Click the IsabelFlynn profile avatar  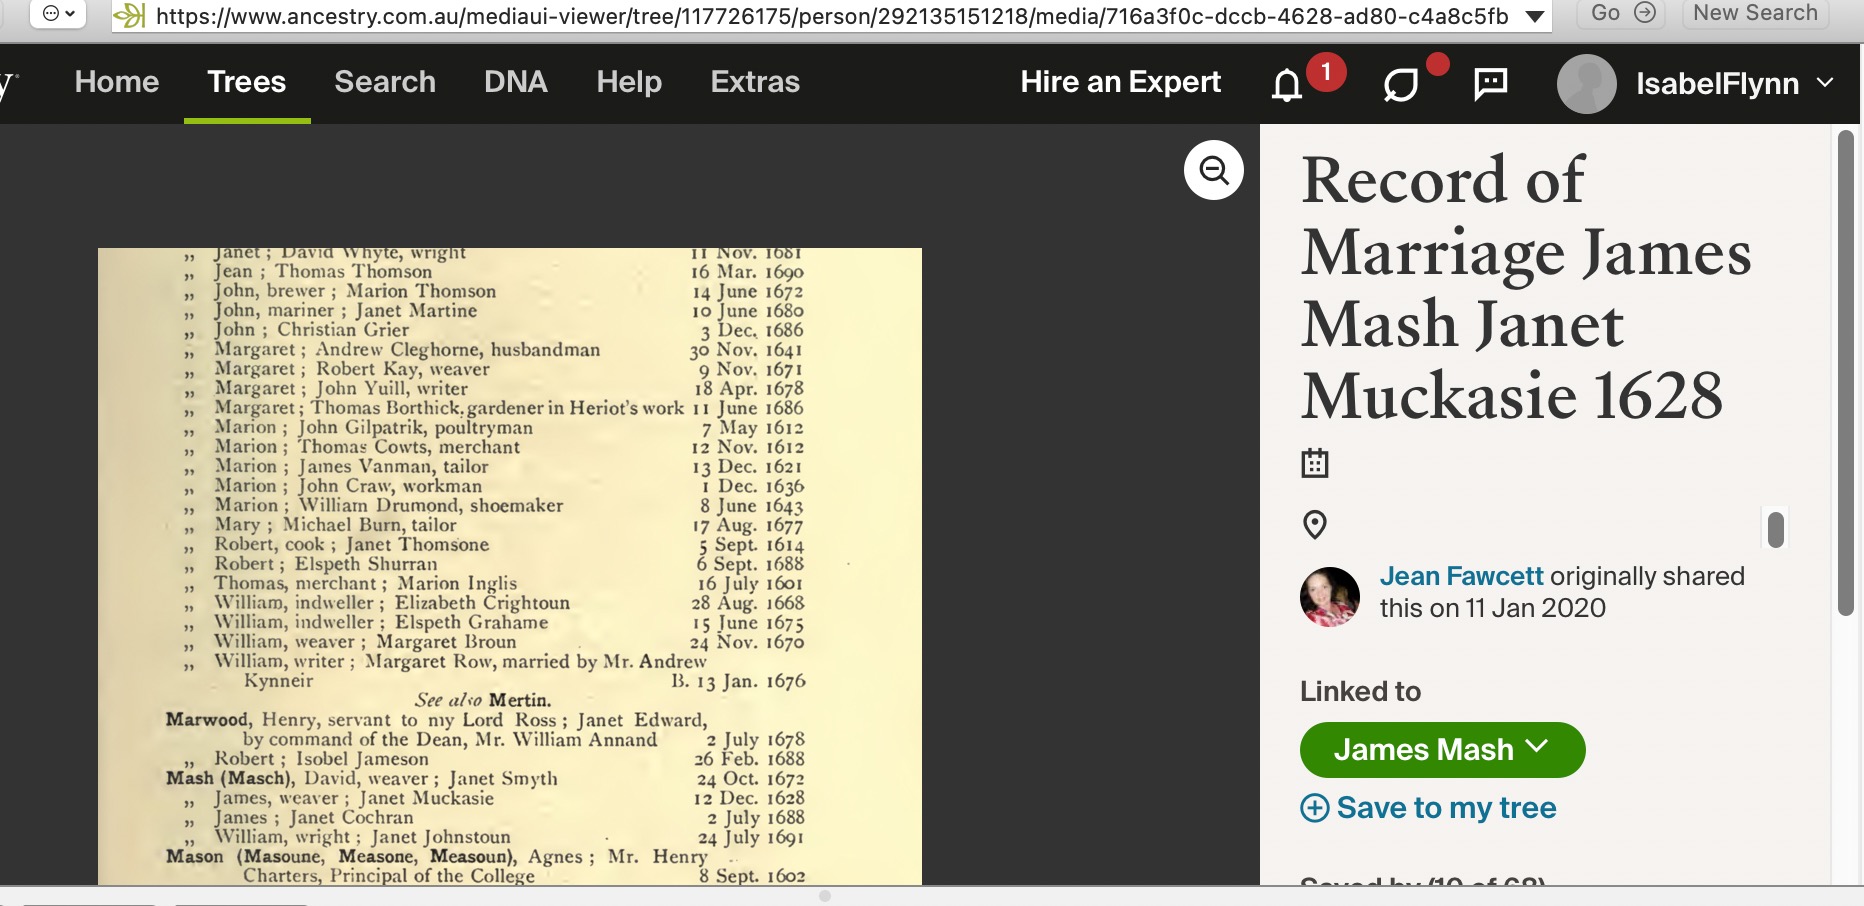(x=1586, y=83)
